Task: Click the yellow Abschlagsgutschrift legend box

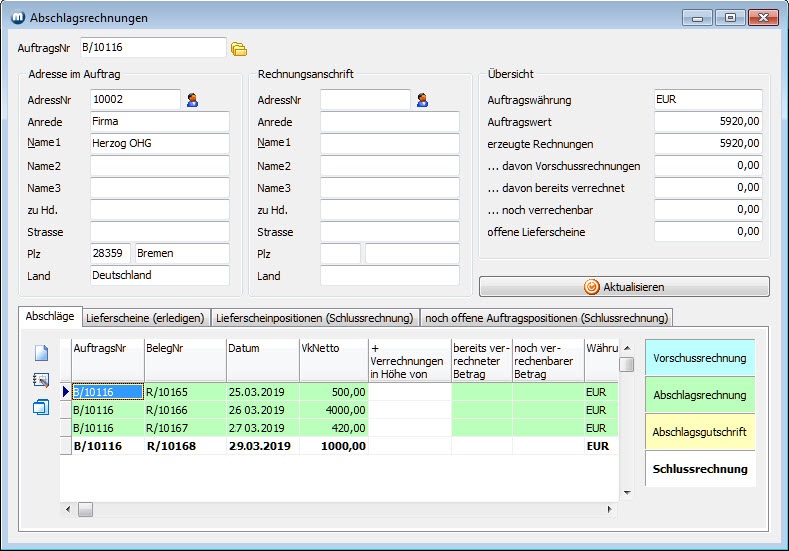Action: pyautogui.click(x=699, y=432)
